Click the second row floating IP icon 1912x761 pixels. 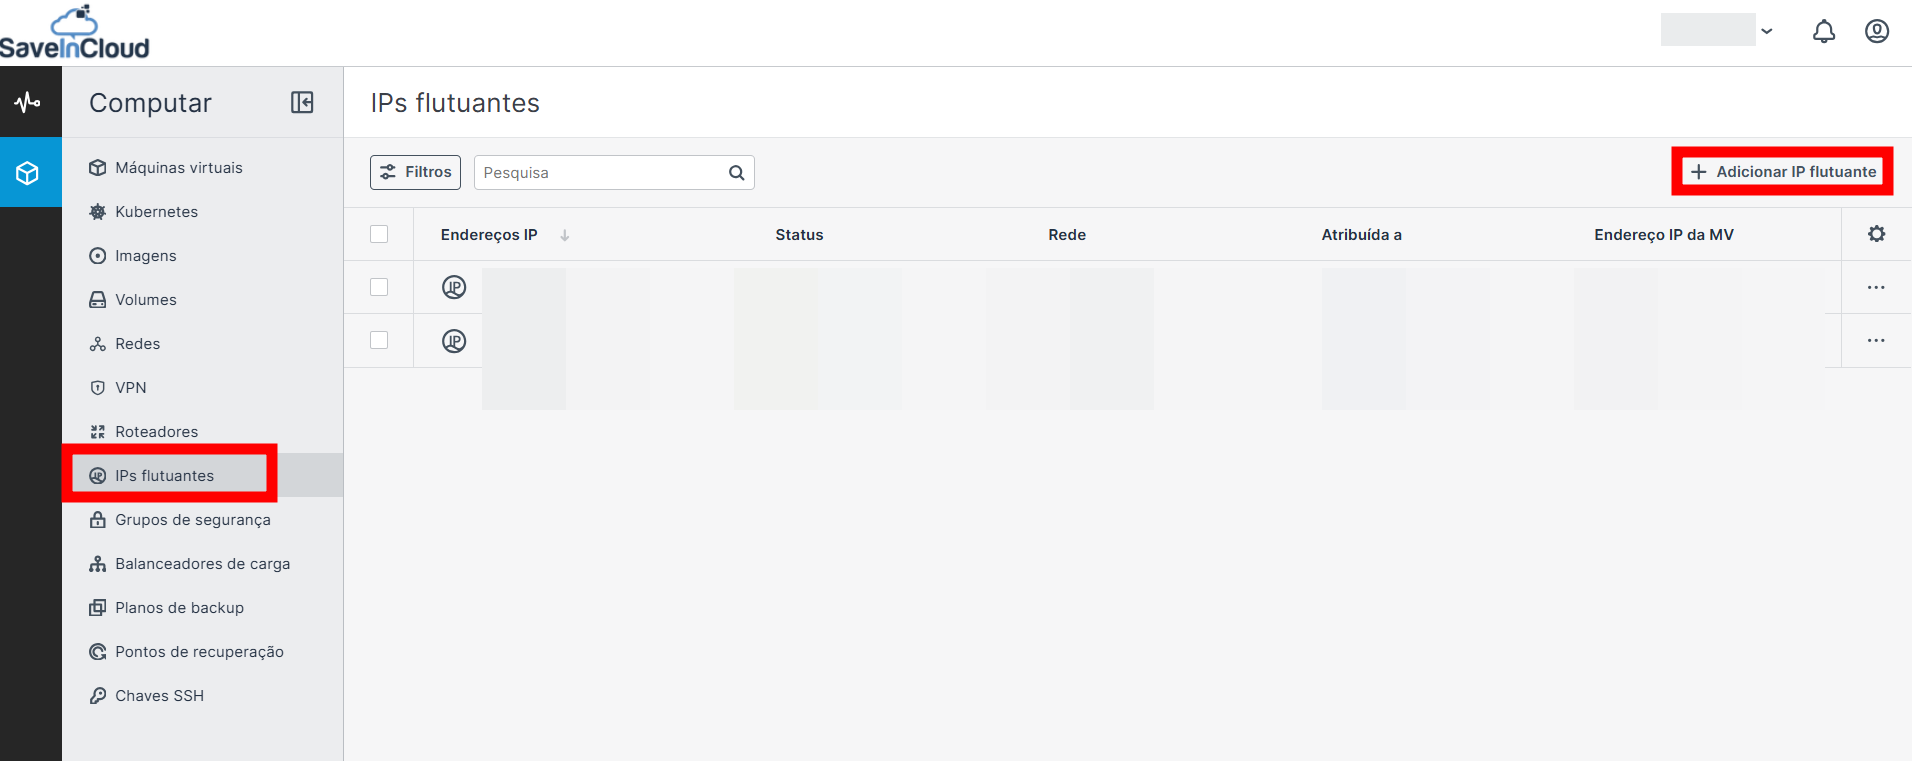[454, 341]
